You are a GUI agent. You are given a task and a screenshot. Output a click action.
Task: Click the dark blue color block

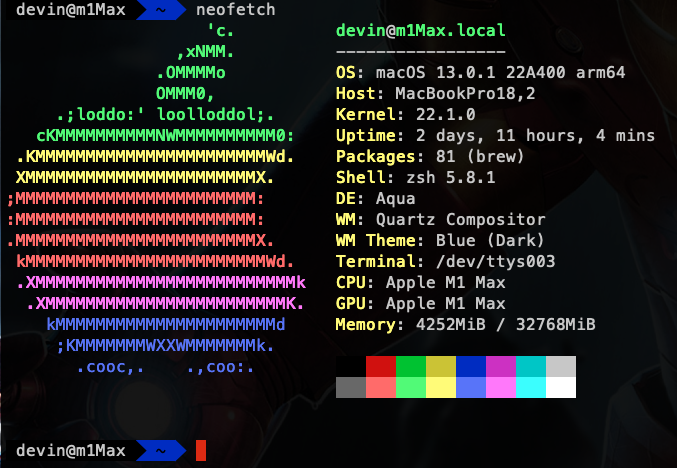tap(471, 367)
